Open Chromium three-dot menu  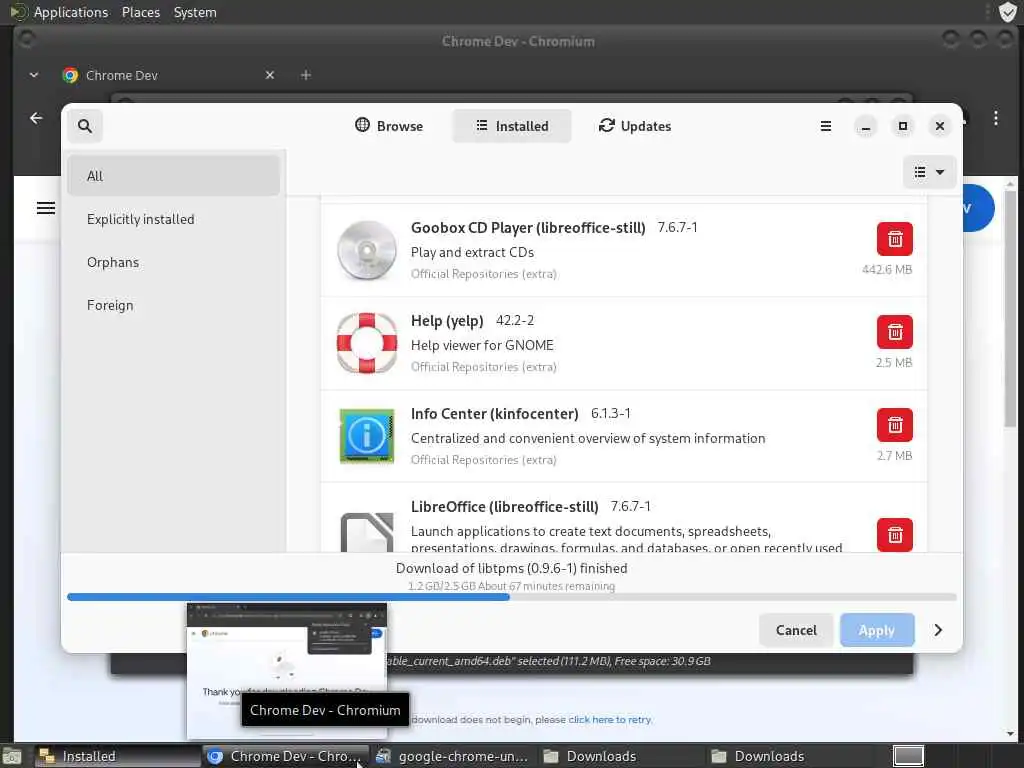pos(995,118)
